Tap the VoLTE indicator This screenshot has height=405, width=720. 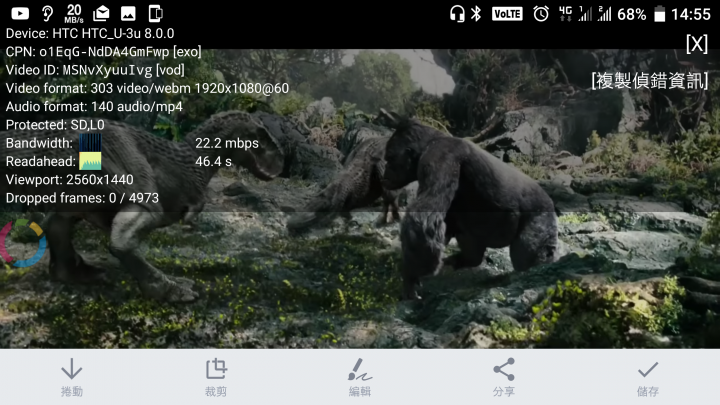click(507, 14)
